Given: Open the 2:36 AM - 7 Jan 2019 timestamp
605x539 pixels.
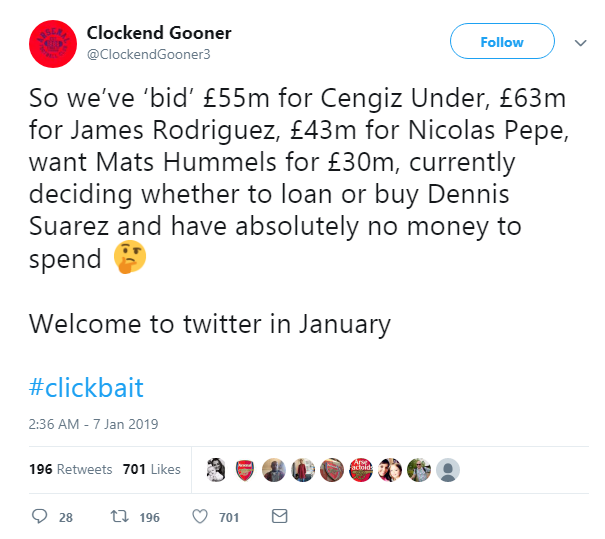Looking at the screenshot, I should pos(93,424).
